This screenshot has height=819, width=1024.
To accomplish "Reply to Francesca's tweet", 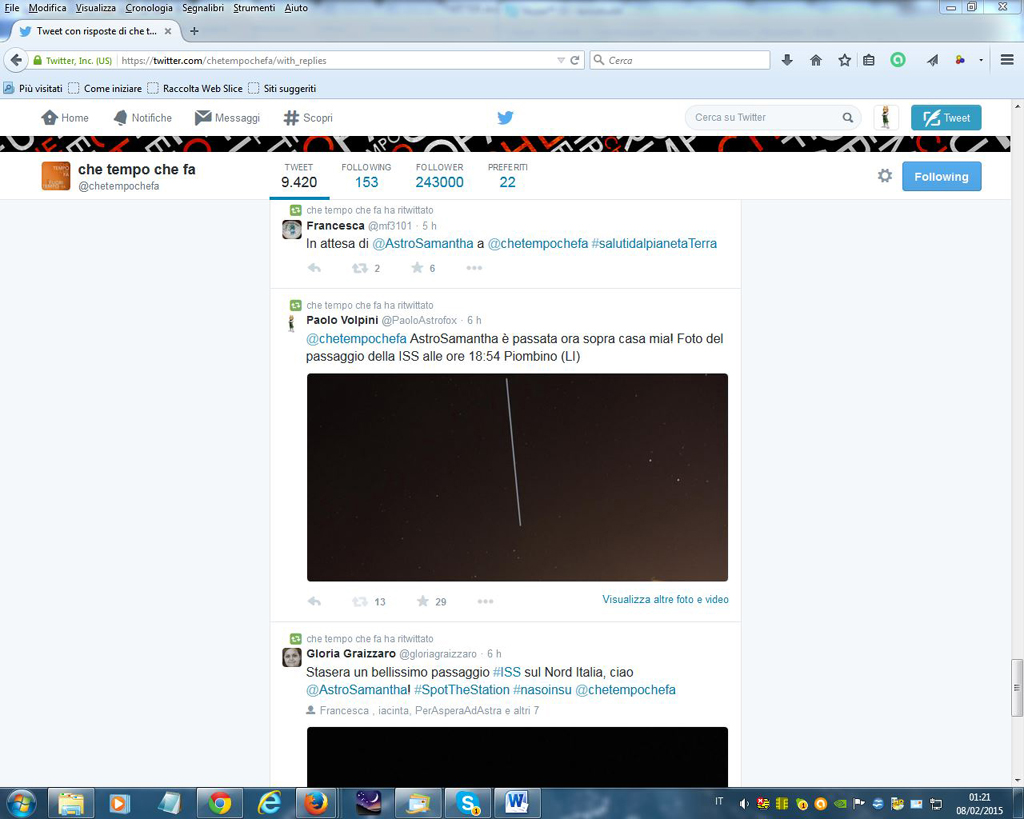I will (x=314, y=268).
